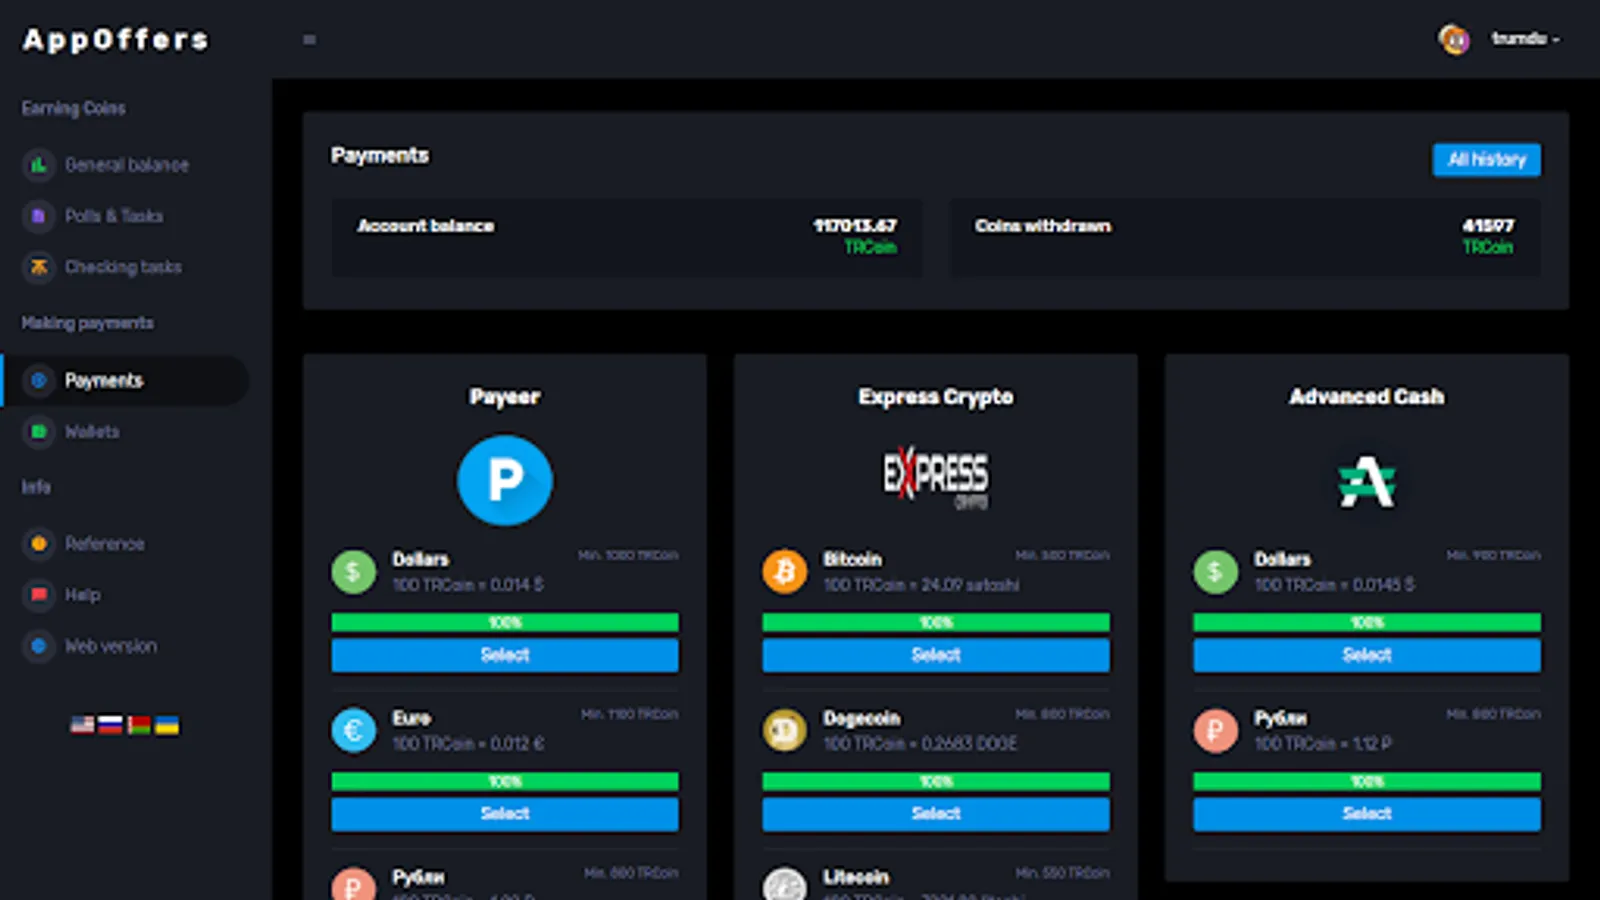Viewport: 1600px width, 900px height.
Task: Select Advanced Cash Dollars payout
Action: 1367,655
